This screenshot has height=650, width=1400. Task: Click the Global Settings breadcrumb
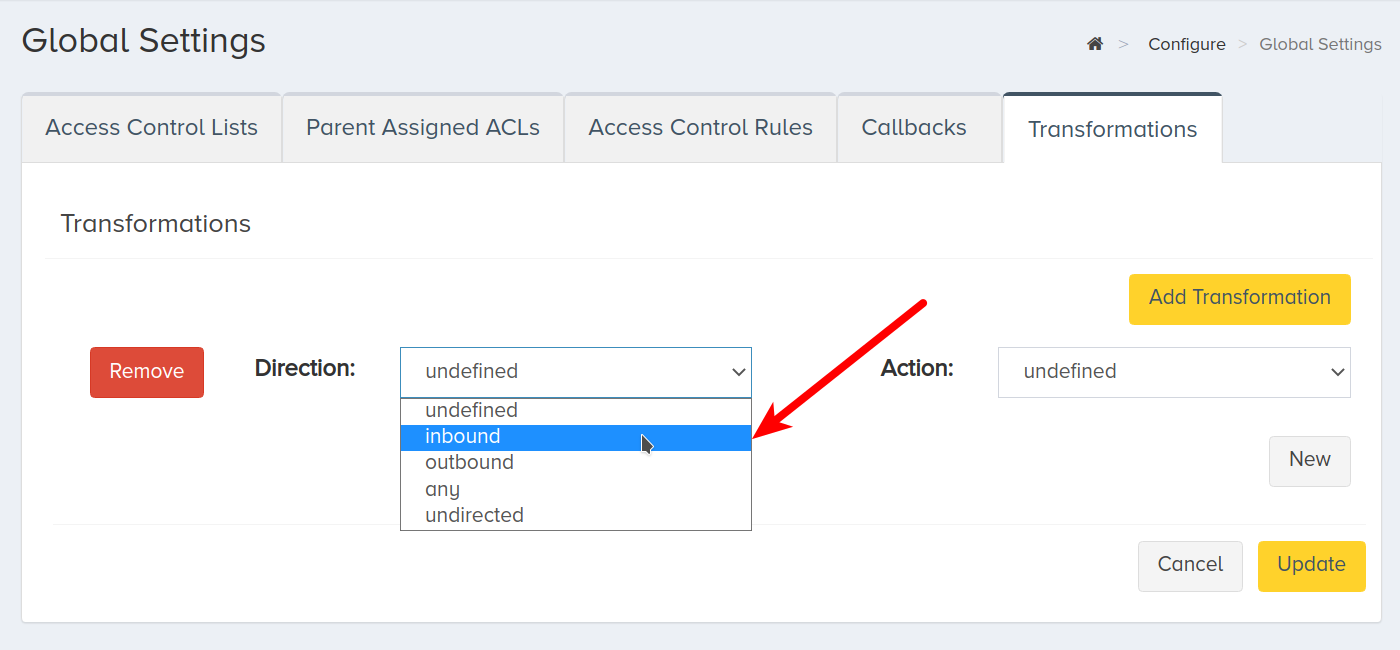(x=1320, y=44)
